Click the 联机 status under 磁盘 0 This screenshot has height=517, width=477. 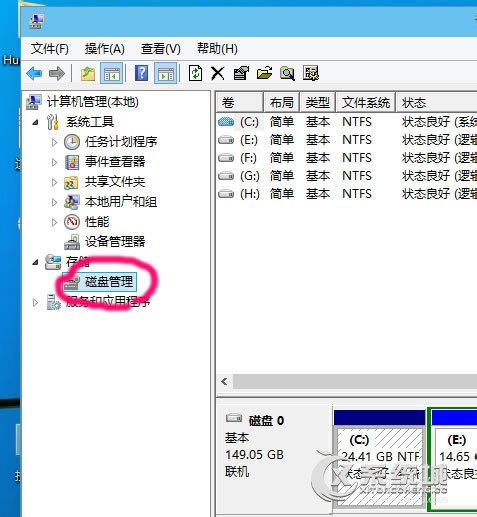[237, 472]
